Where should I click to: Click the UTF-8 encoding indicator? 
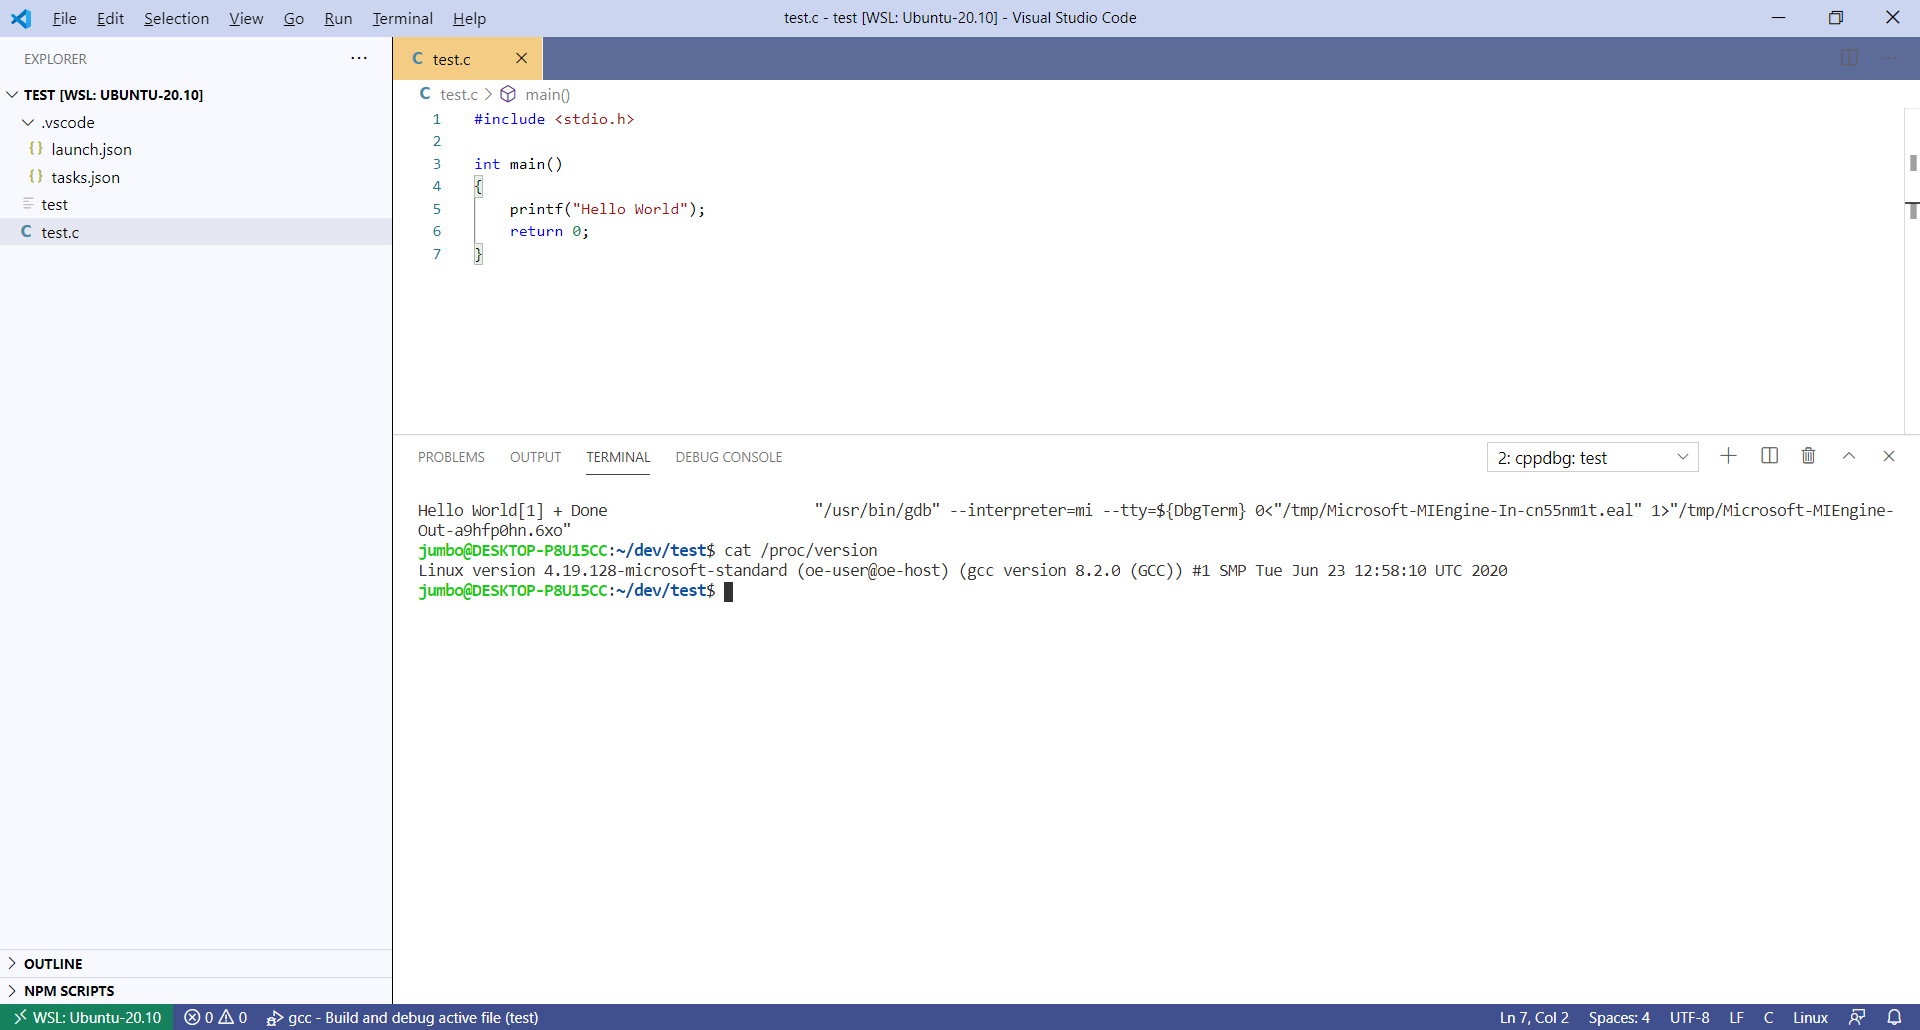click(1689, 1017)
